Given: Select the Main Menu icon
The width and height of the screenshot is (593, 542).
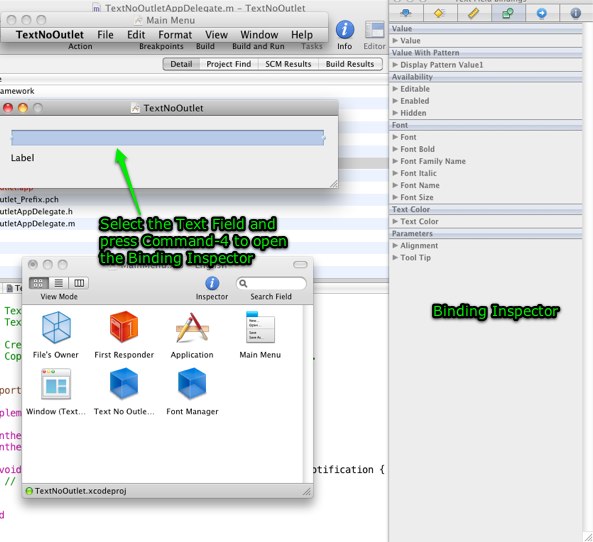Looking at the screenshot, I should pos(260,327).
